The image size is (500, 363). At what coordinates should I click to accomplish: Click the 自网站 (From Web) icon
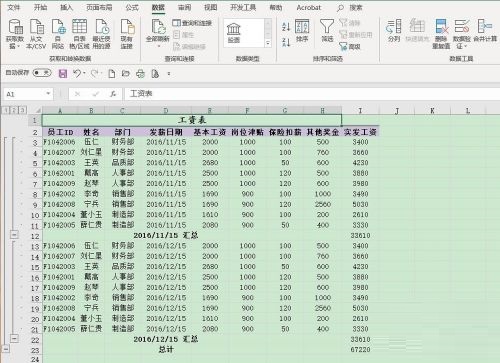tap(58, 27)
